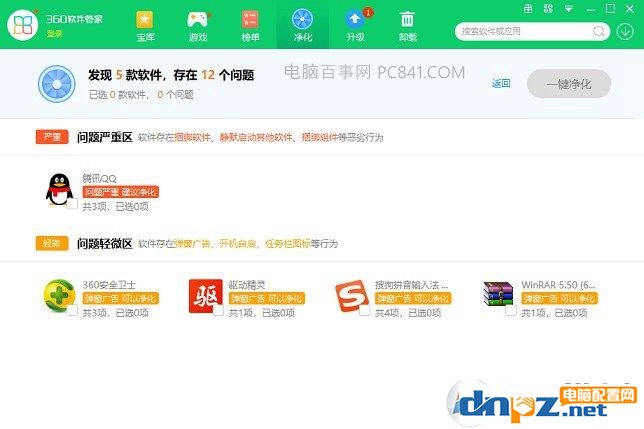
Task: Click the orange 轻微 badge
Action: (x=52, y=243)
